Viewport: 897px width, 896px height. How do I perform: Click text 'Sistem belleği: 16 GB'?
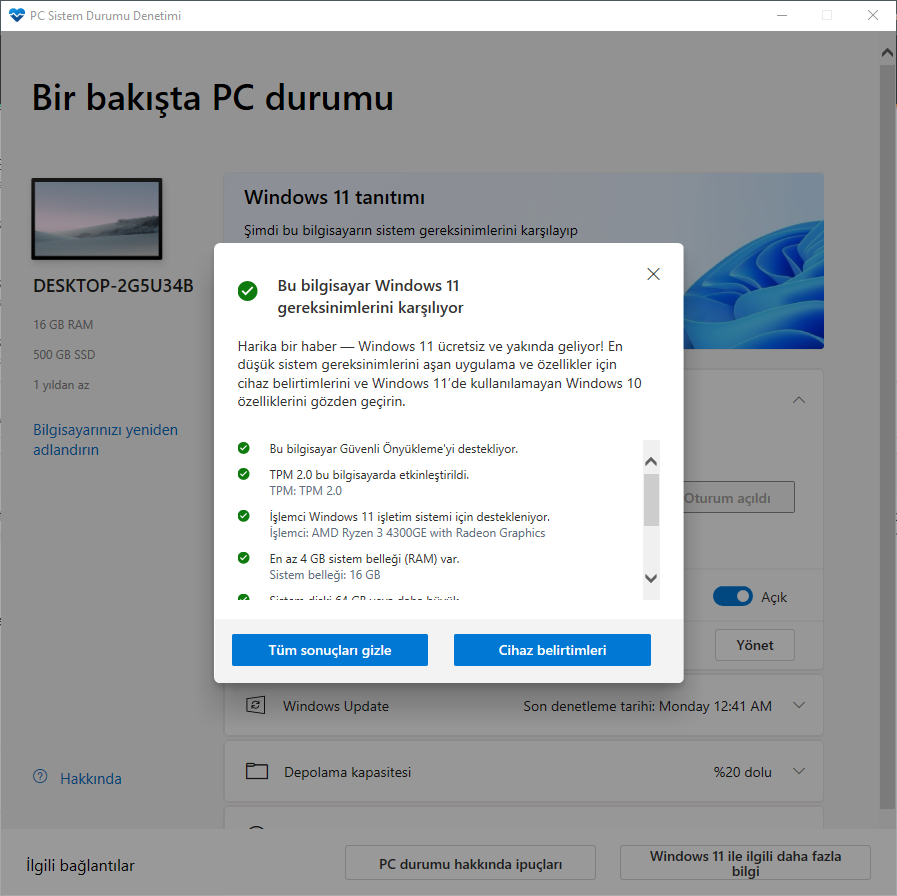pos(324,574)
